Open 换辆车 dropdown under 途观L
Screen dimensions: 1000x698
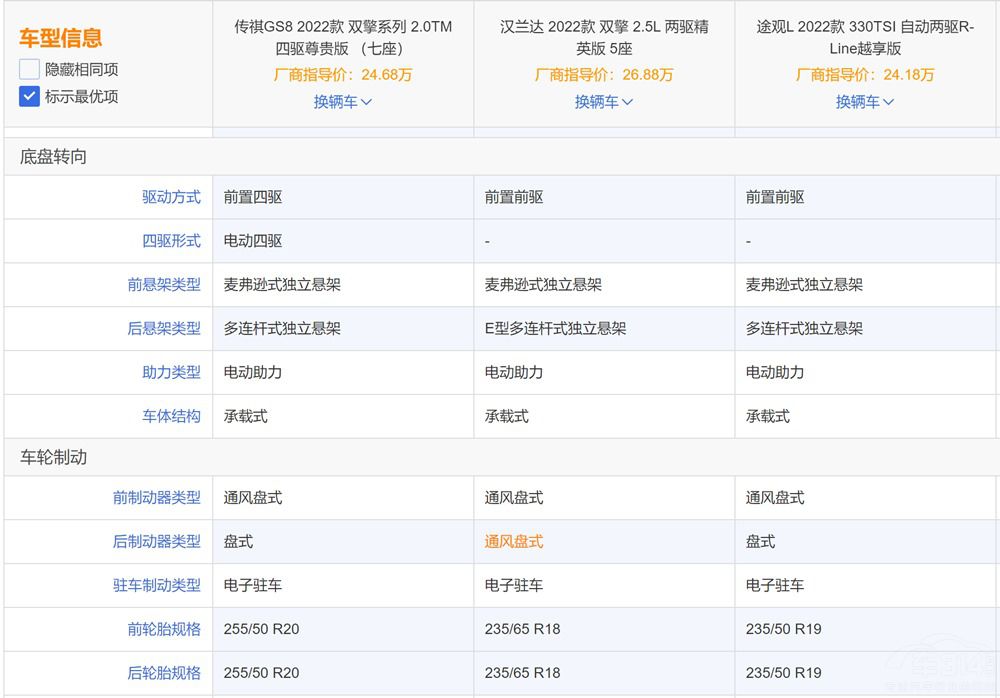865,102
